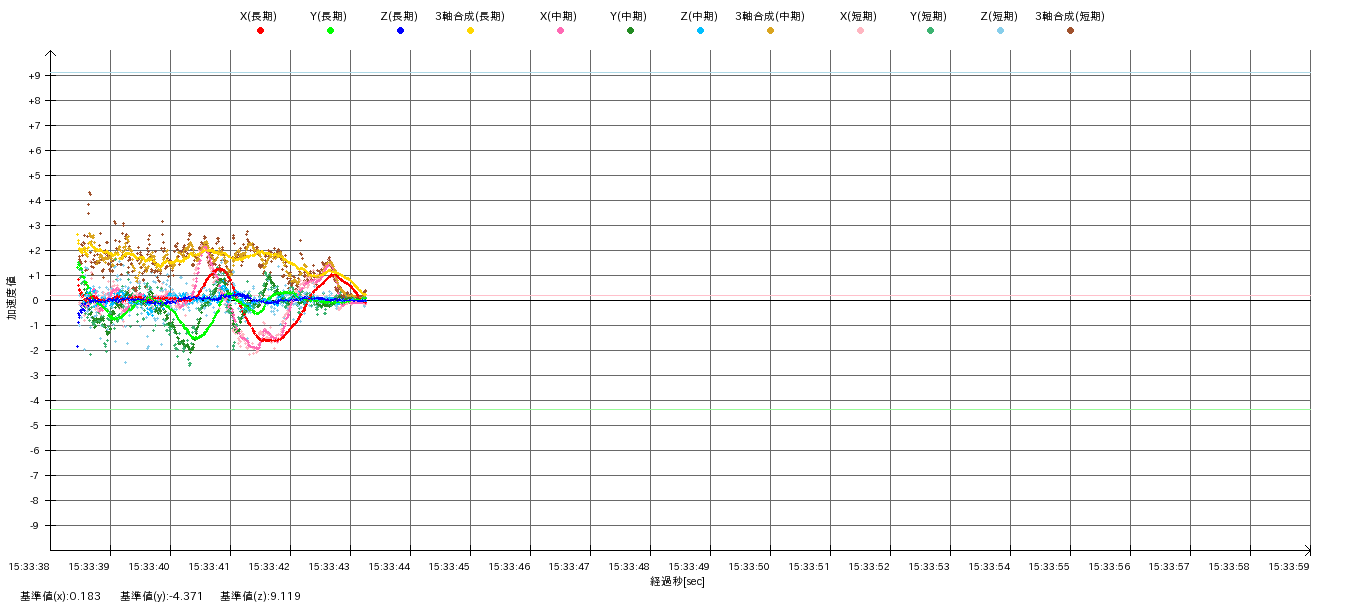This screenshot has width=1350, height=610.
Task: Select the 3軸合成(中期) legend label text
Action: tap(770, 16)
